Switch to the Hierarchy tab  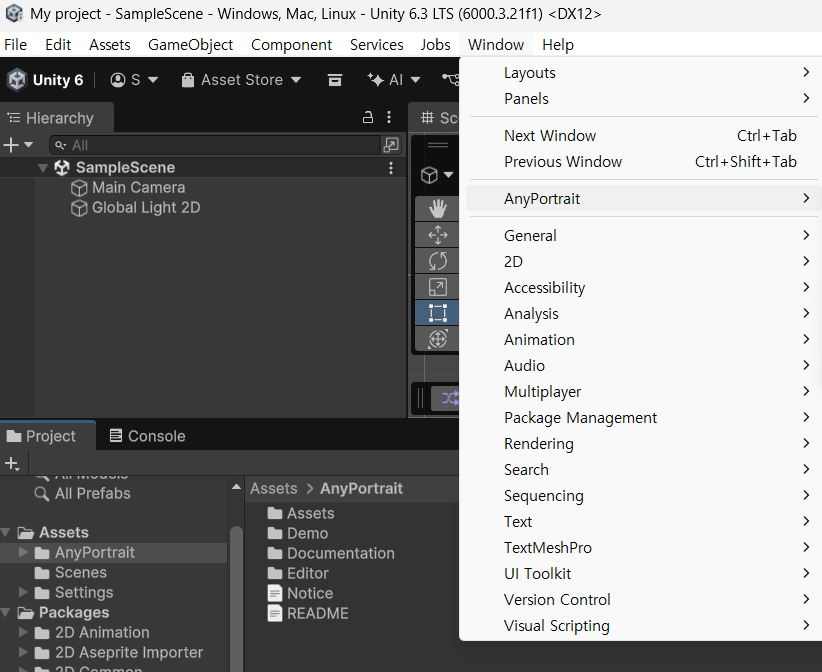coord(57,118)
